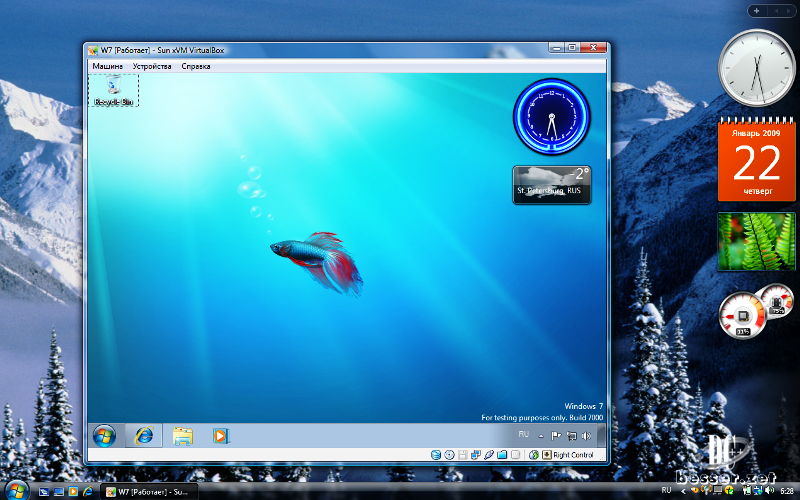800x500 pixels.
Task: Open the Справка menu
Action: tap(196, 66)
